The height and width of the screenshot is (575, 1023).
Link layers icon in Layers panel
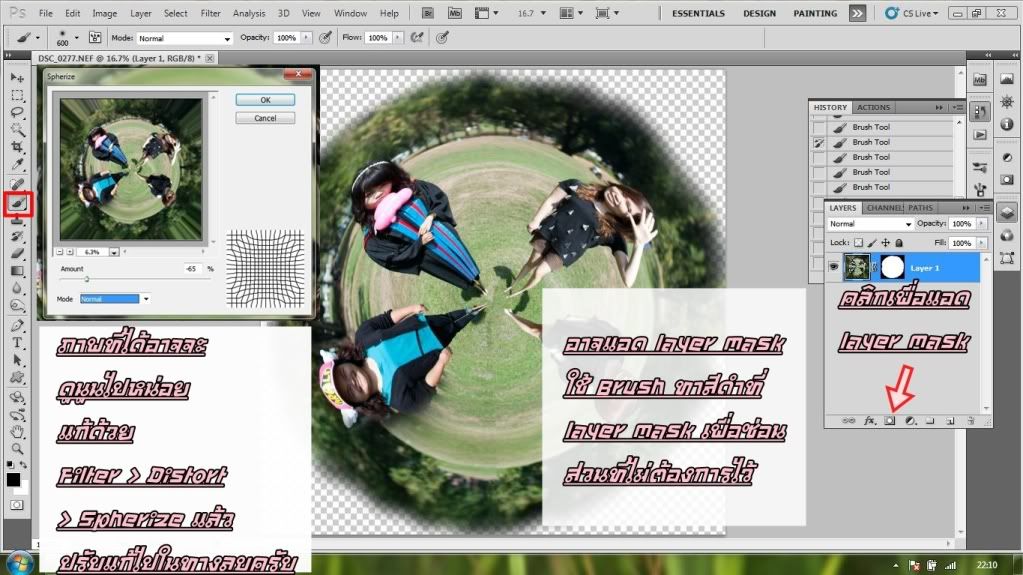(x=848, y=421)
